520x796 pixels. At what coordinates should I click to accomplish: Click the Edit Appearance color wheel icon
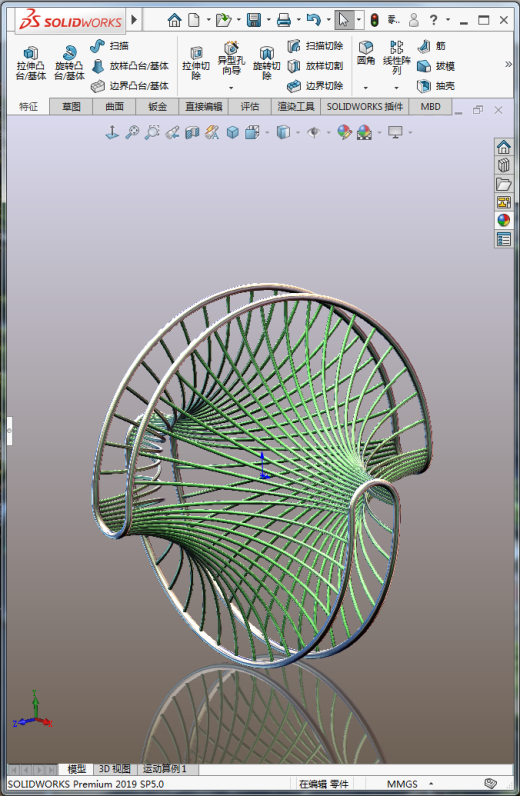(x=344, y=132)
